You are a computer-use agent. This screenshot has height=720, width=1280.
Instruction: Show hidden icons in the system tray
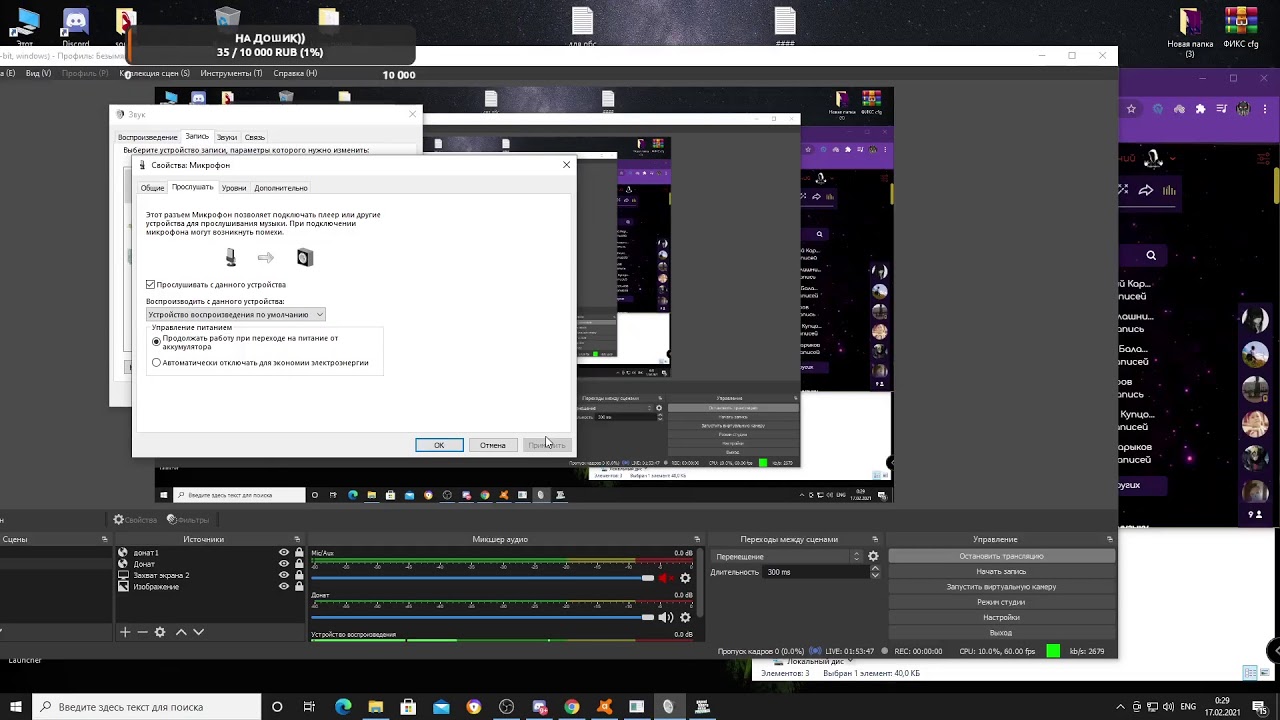pos(1120,707)
